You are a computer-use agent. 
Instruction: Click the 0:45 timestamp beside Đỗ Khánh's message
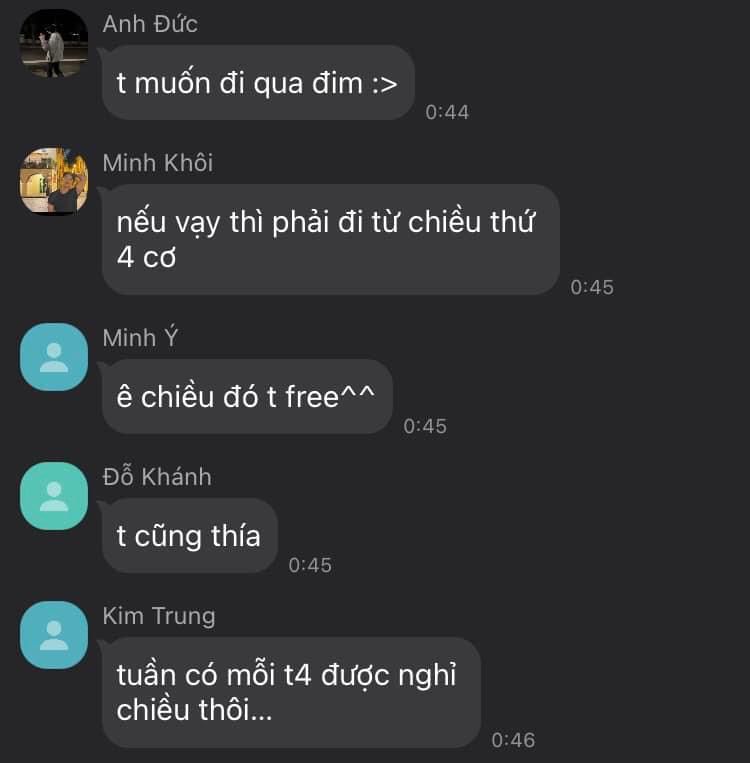(x=310, y=565)
